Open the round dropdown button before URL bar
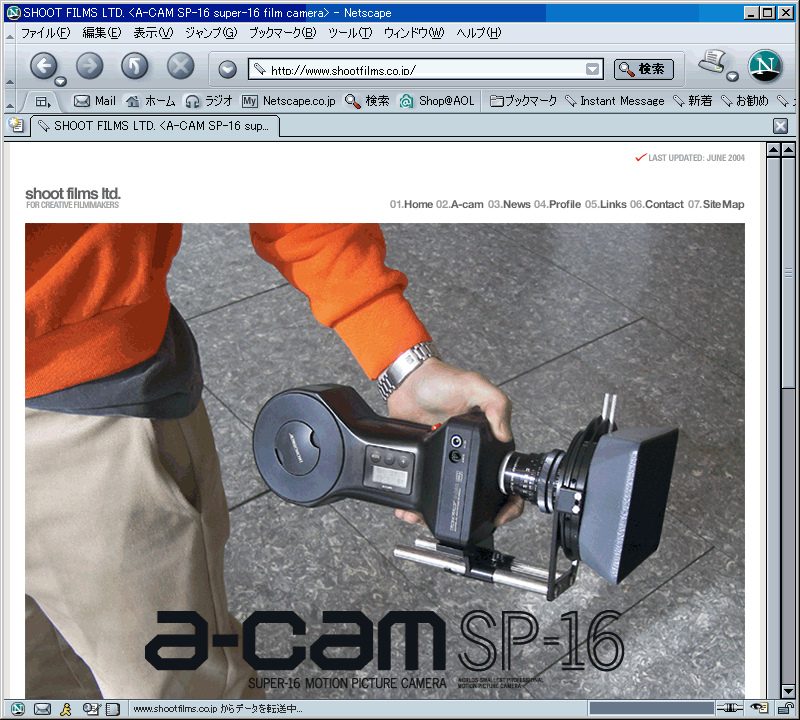 [228, 69]
